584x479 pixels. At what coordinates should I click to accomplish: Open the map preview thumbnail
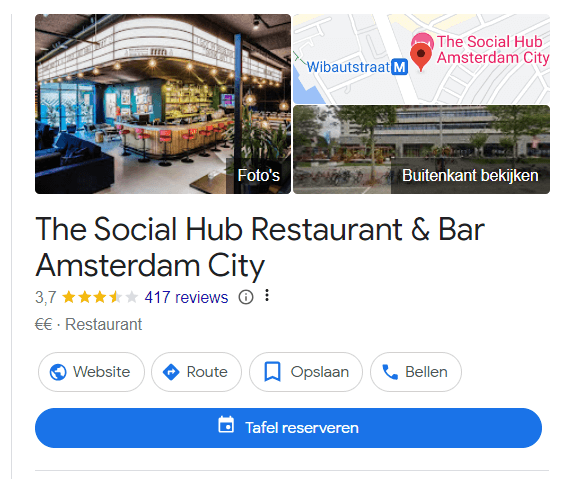point(422,59)
